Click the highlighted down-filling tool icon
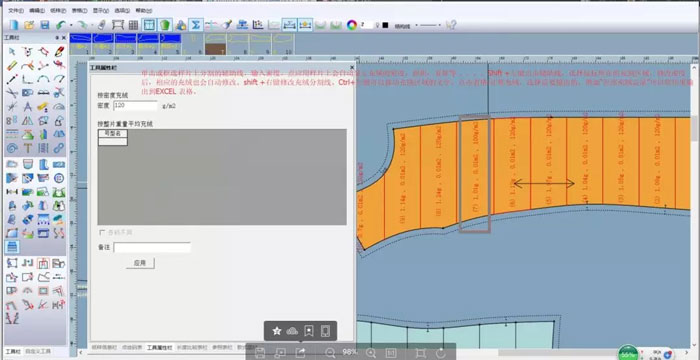Screen dimensions: 700x360 [x=12, y=247]
